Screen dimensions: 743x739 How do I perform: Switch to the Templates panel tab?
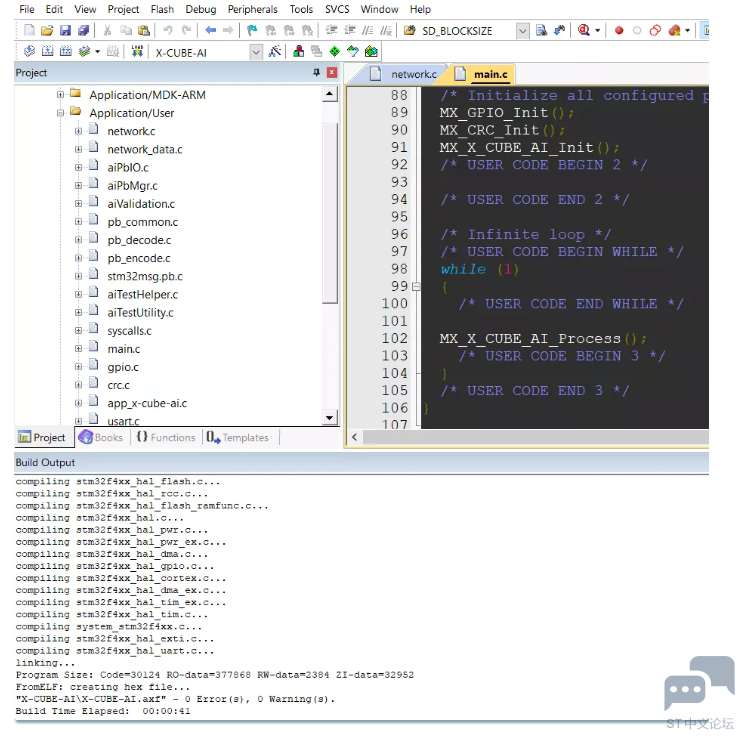[238, 437]
